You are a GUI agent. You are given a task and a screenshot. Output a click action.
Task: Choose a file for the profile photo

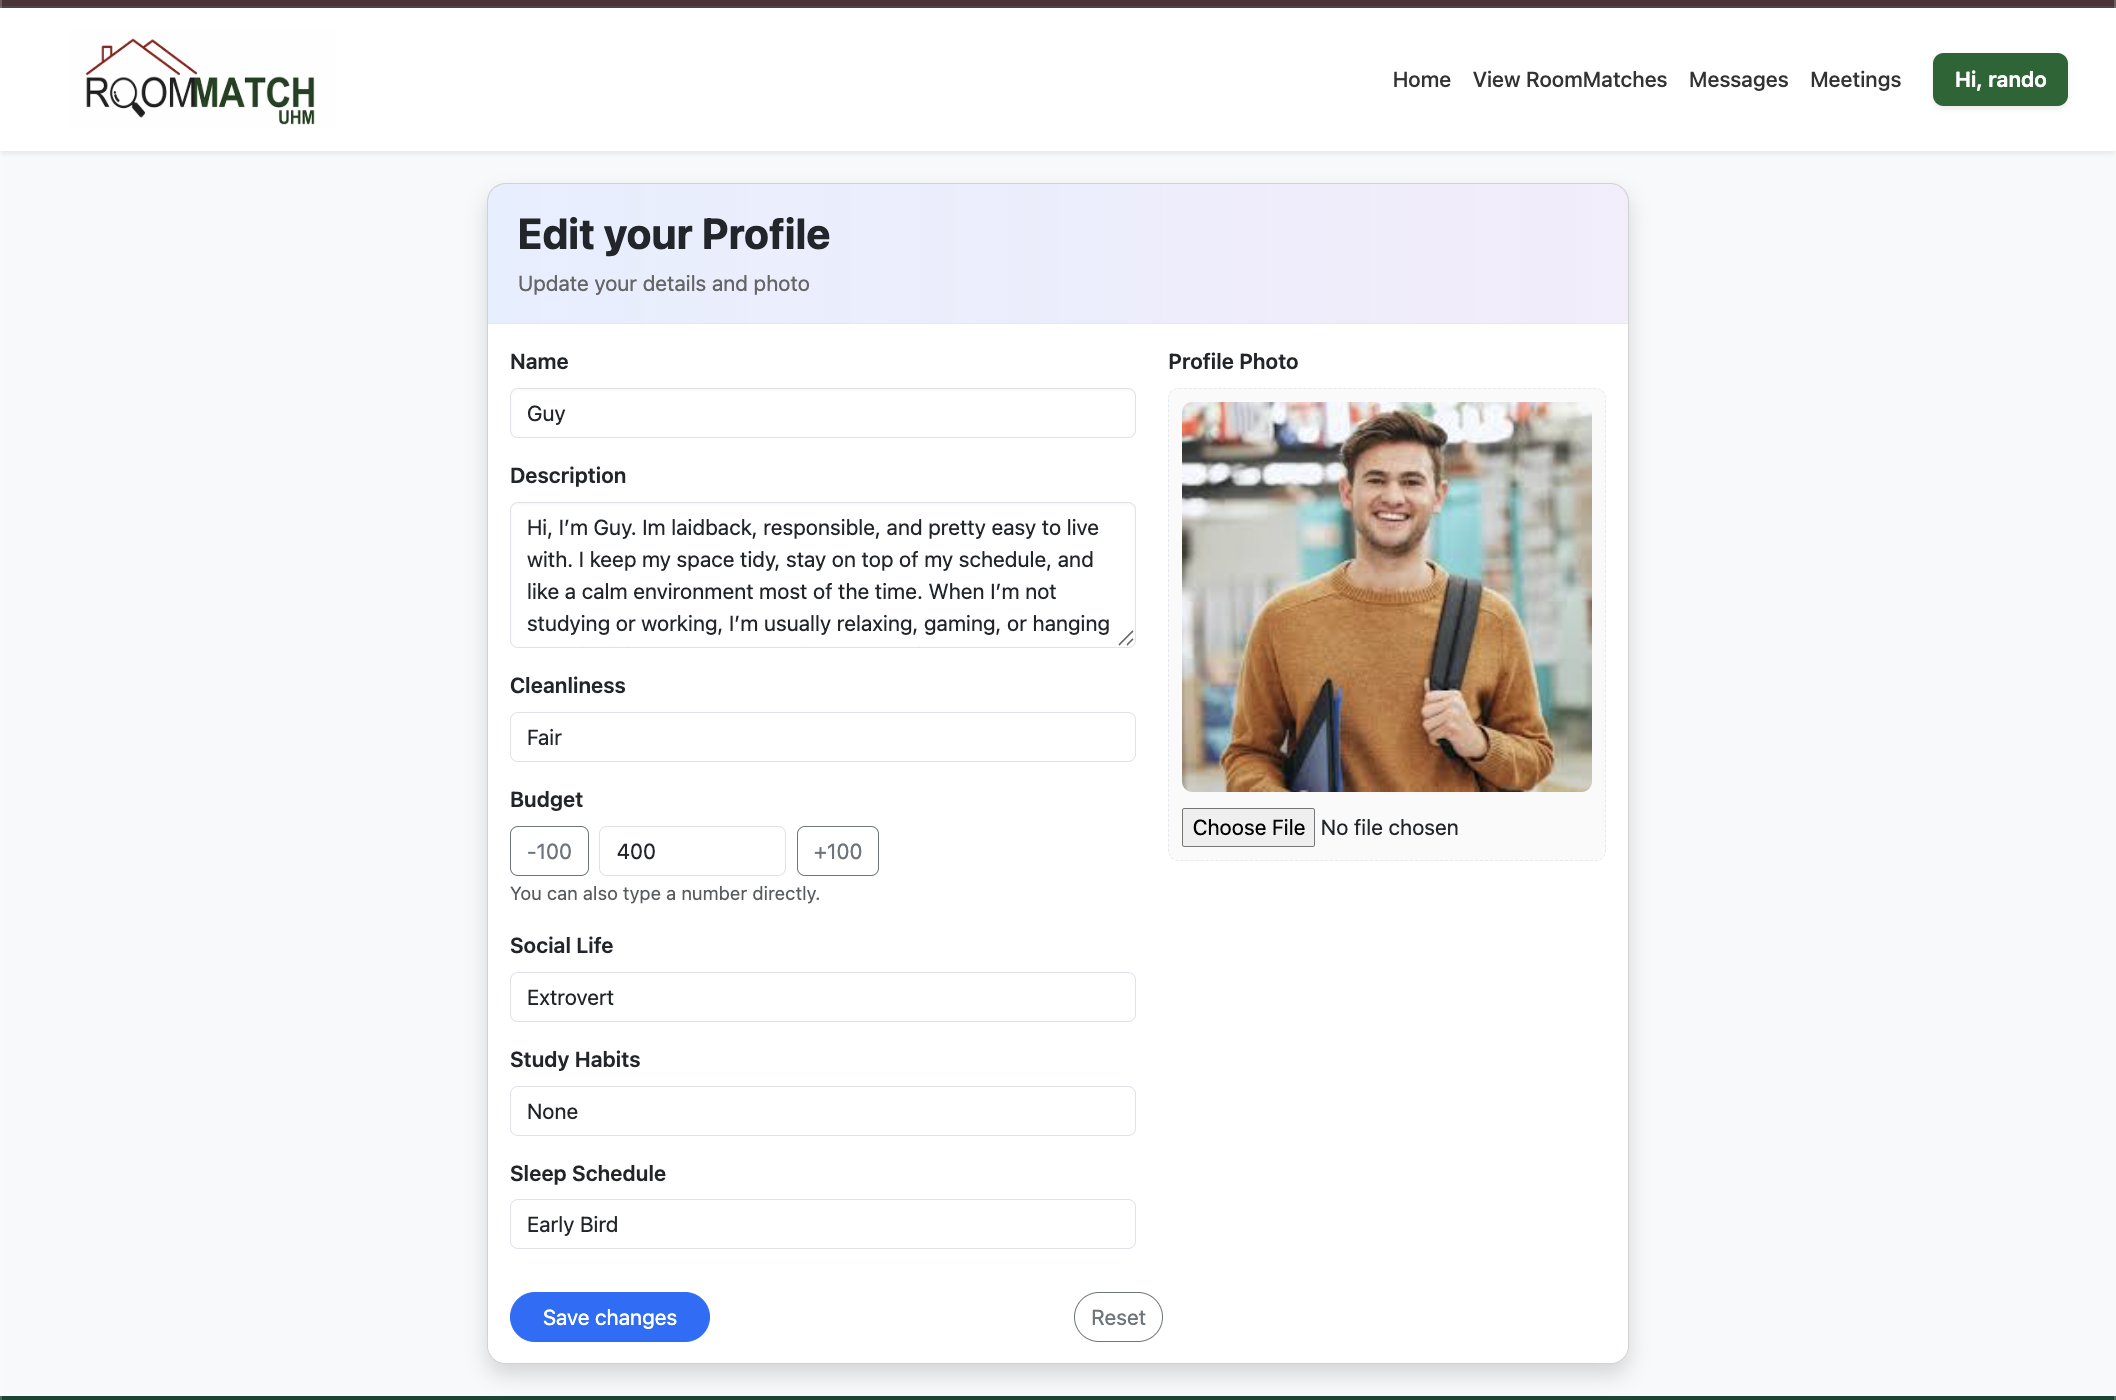(x=1248, y=827)
